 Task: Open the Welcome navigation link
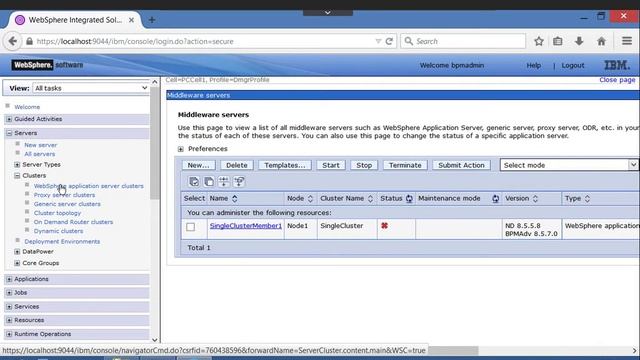coord(27,107)
